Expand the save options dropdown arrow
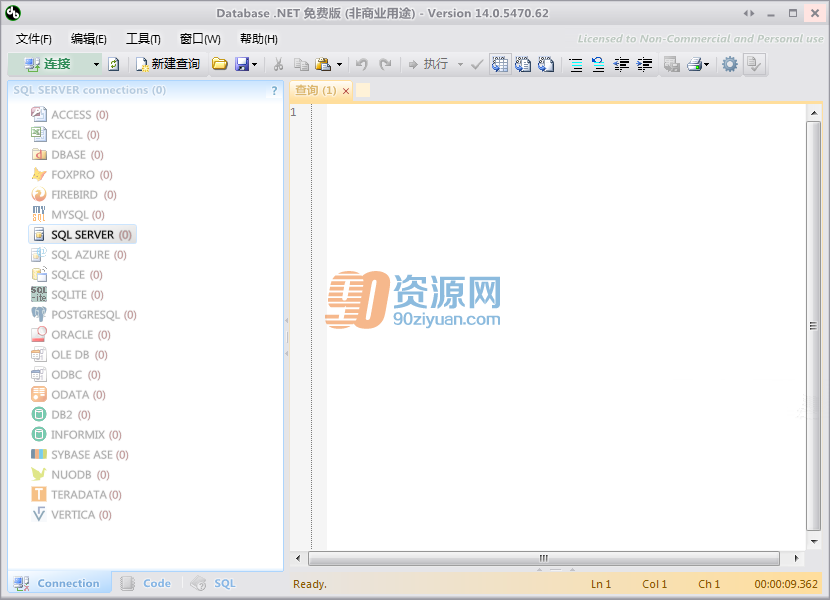The height and width of the screenshot is (600, 830). coord(255,64)
